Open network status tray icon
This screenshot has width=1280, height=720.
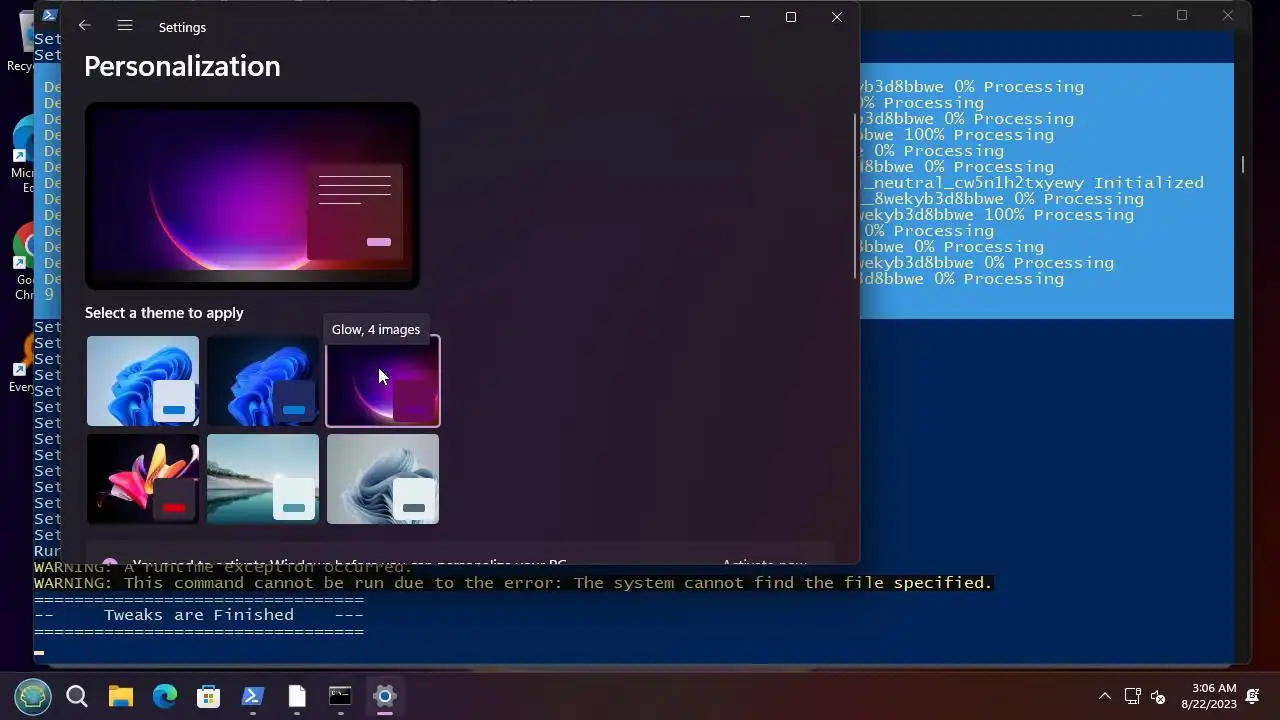tap(1133, 696)
